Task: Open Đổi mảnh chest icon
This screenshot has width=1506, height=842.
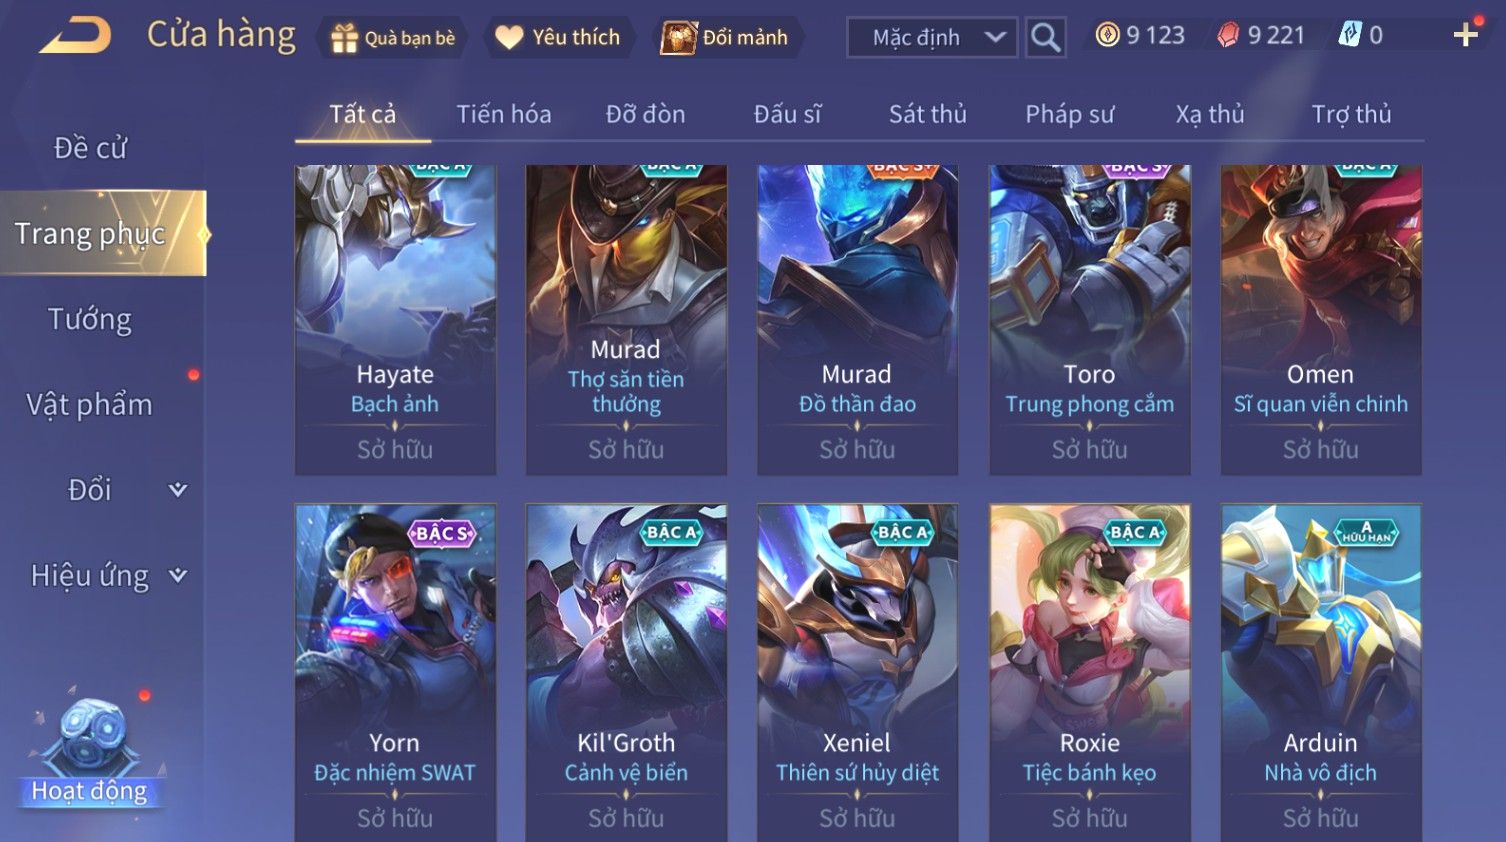Action: tap(679, 38)
